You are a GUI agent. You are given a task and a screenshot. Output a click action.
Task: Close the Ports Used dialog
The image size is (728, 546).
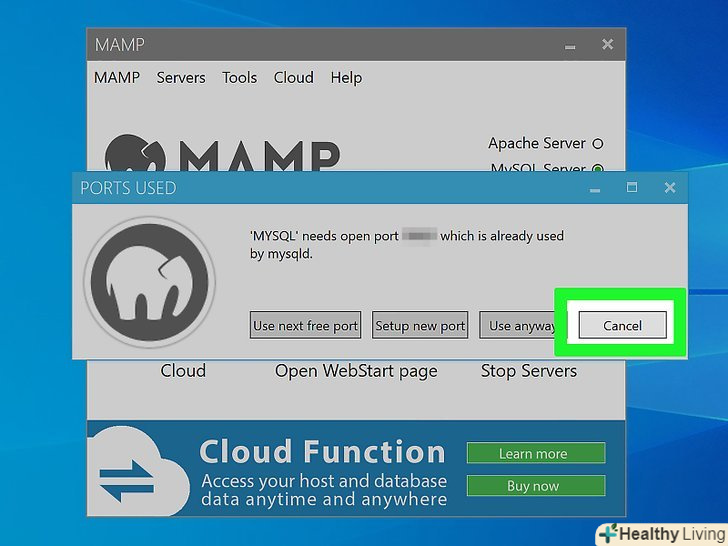click(670, 188)
